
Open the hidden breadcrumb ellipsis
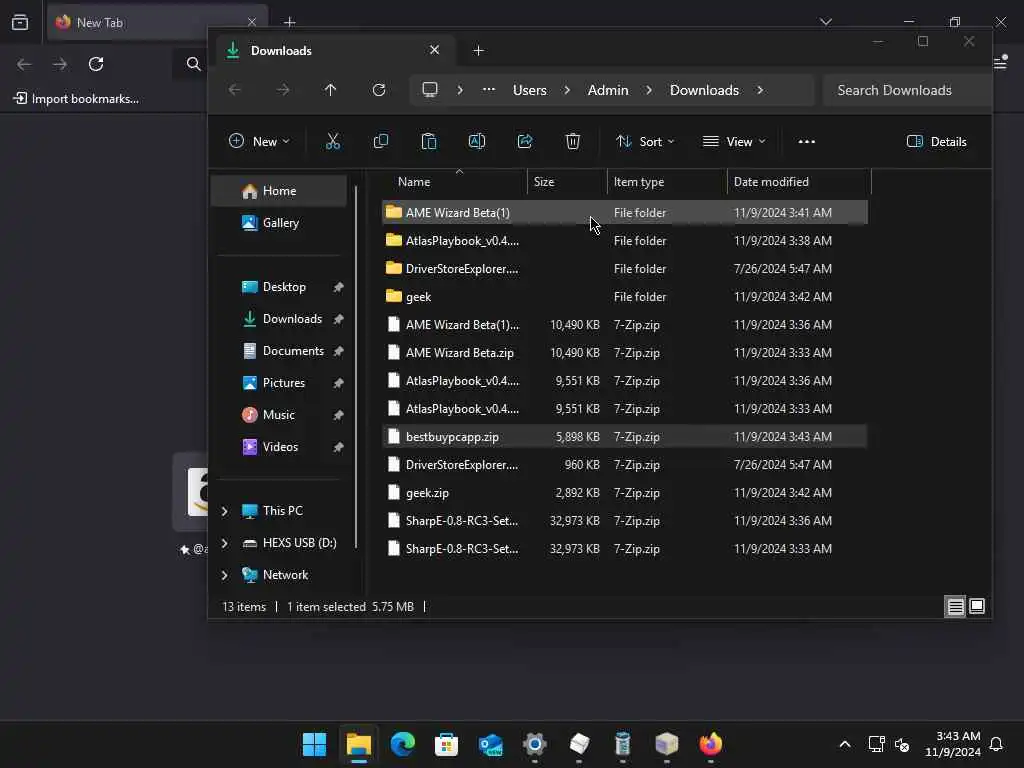(x=488, y=90)
